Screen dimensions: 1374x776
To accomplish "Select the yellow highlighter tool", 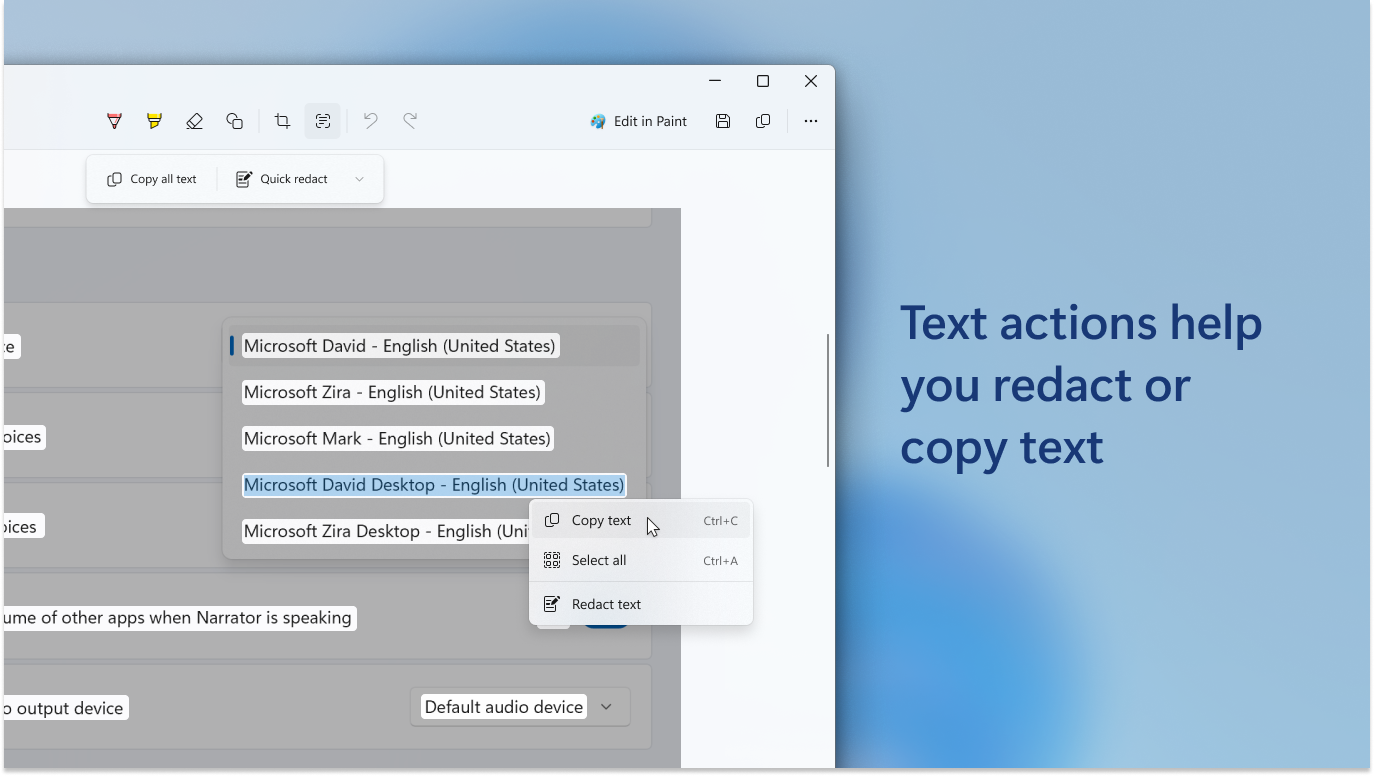I will [154, 120].
